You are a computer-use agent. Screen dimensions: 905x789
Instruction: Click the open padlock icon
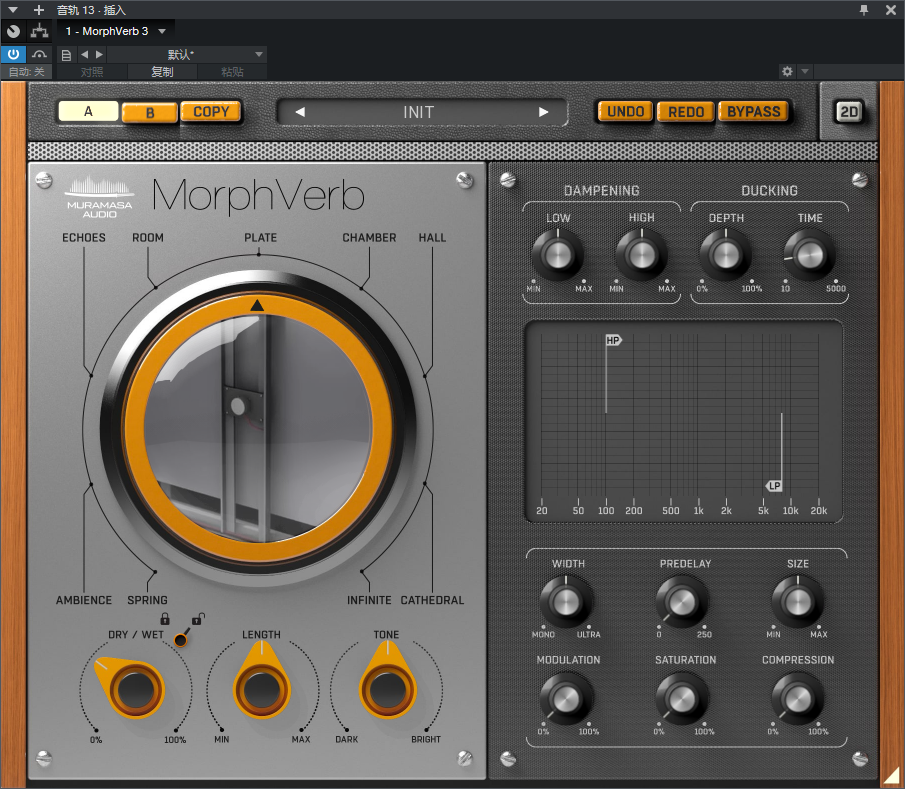pos(199,618)
